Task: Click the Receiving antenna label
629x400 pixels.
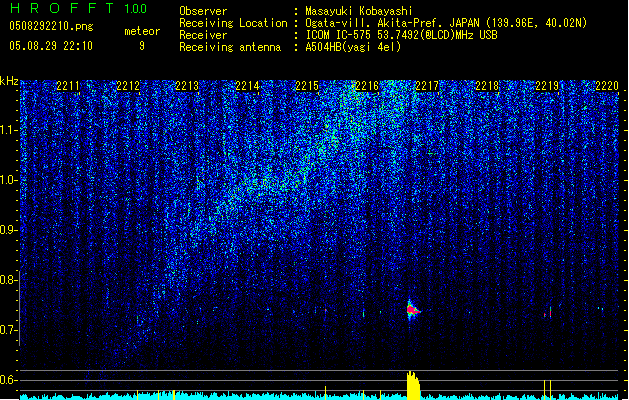Action: coord(230,47)
